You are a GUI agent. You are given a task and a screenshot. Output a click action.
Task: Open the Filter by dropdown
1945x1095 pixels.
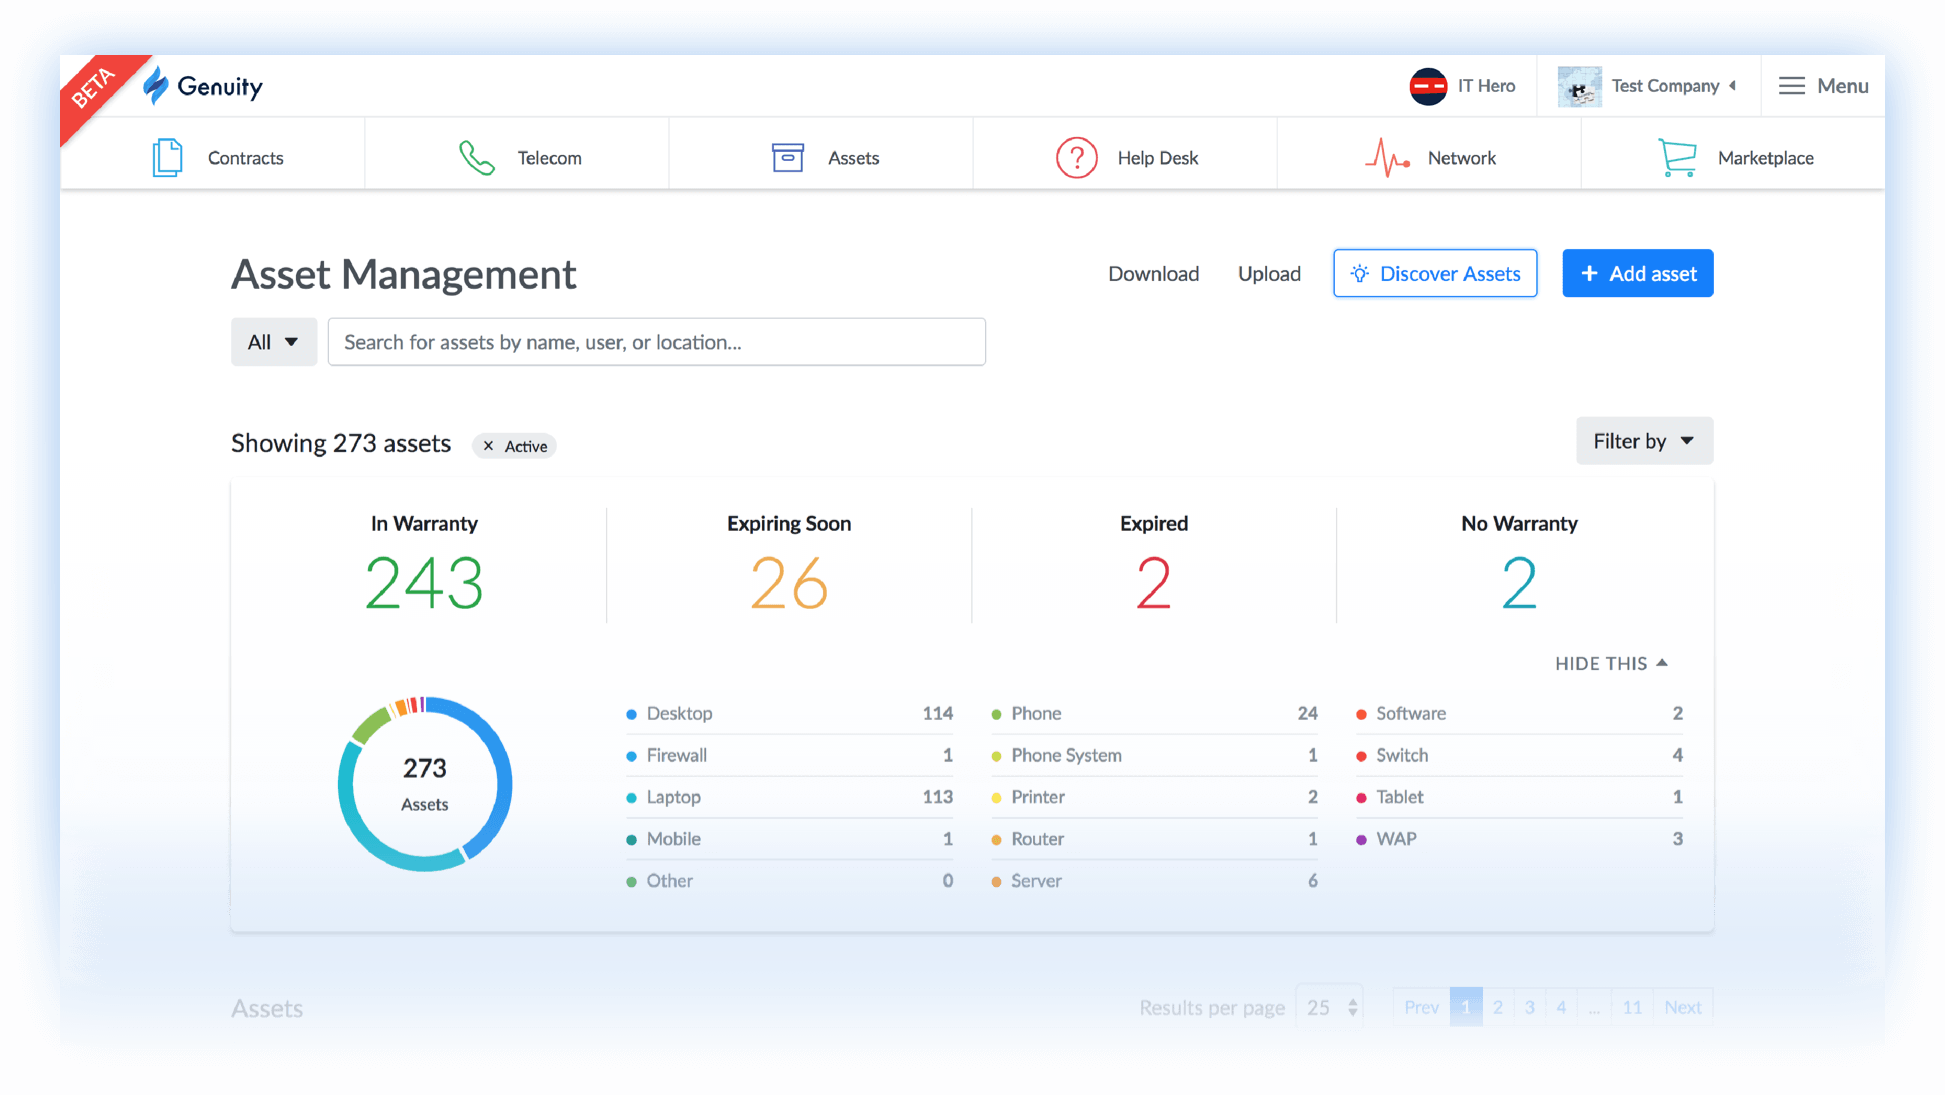[1643, 440]
